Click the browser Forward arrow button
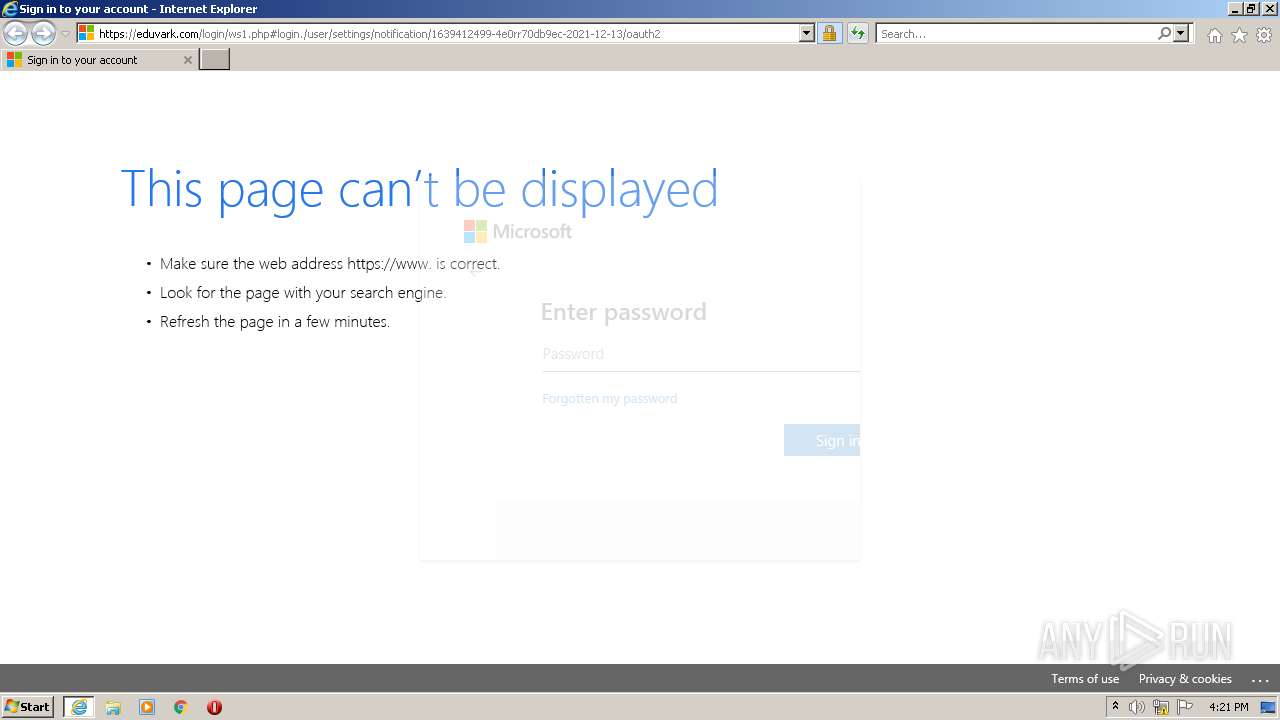The height and width of the screenshot is (720, 1280). pos(43,33)
